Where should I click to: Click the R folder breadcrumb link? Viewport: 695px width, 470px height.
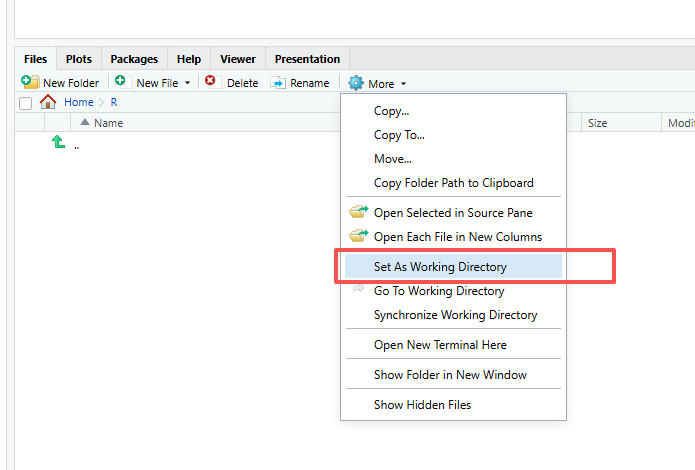click(114, 102)
